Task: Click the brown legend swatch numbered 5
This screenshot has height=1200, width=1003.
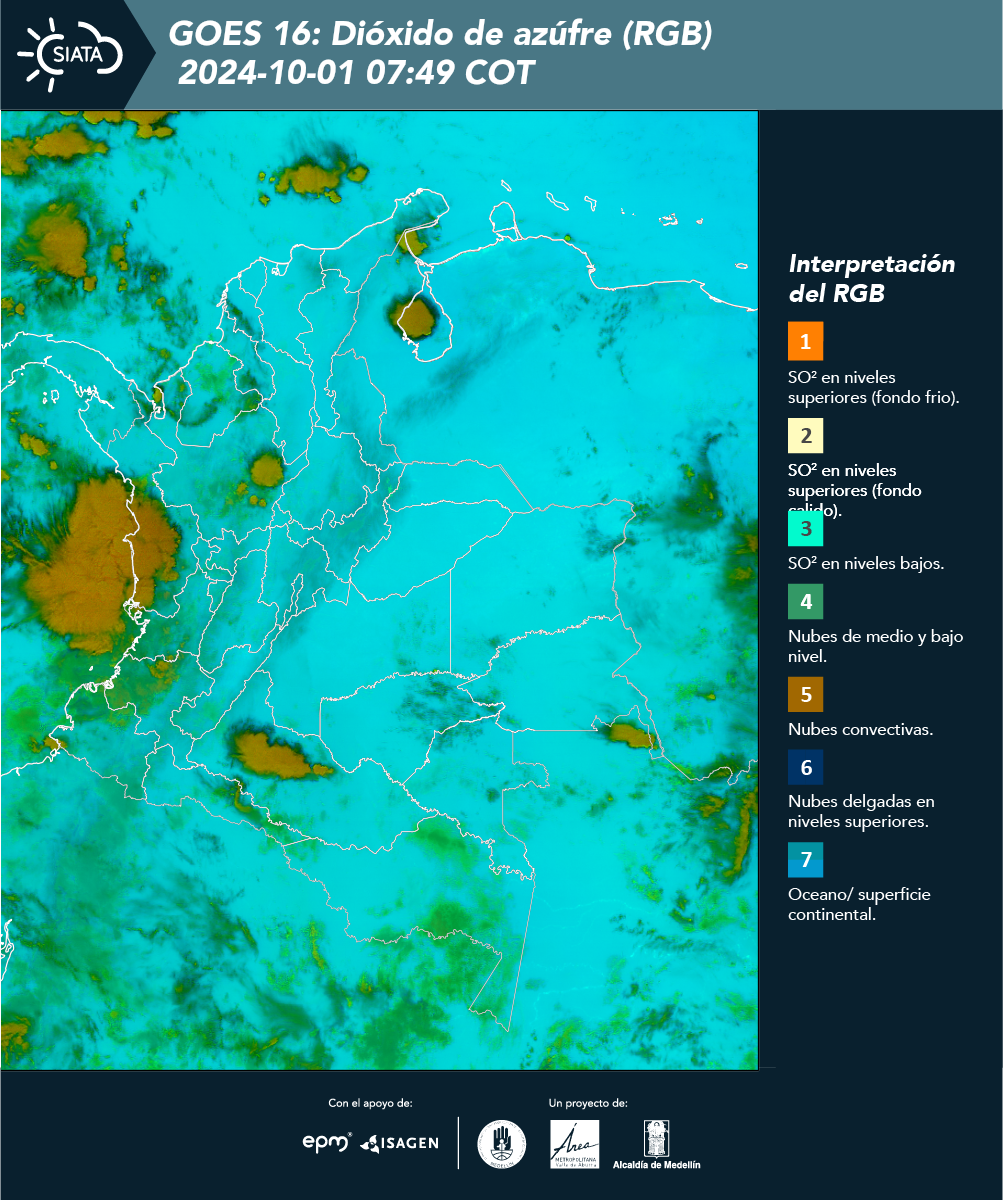Action: click(805, 694)
